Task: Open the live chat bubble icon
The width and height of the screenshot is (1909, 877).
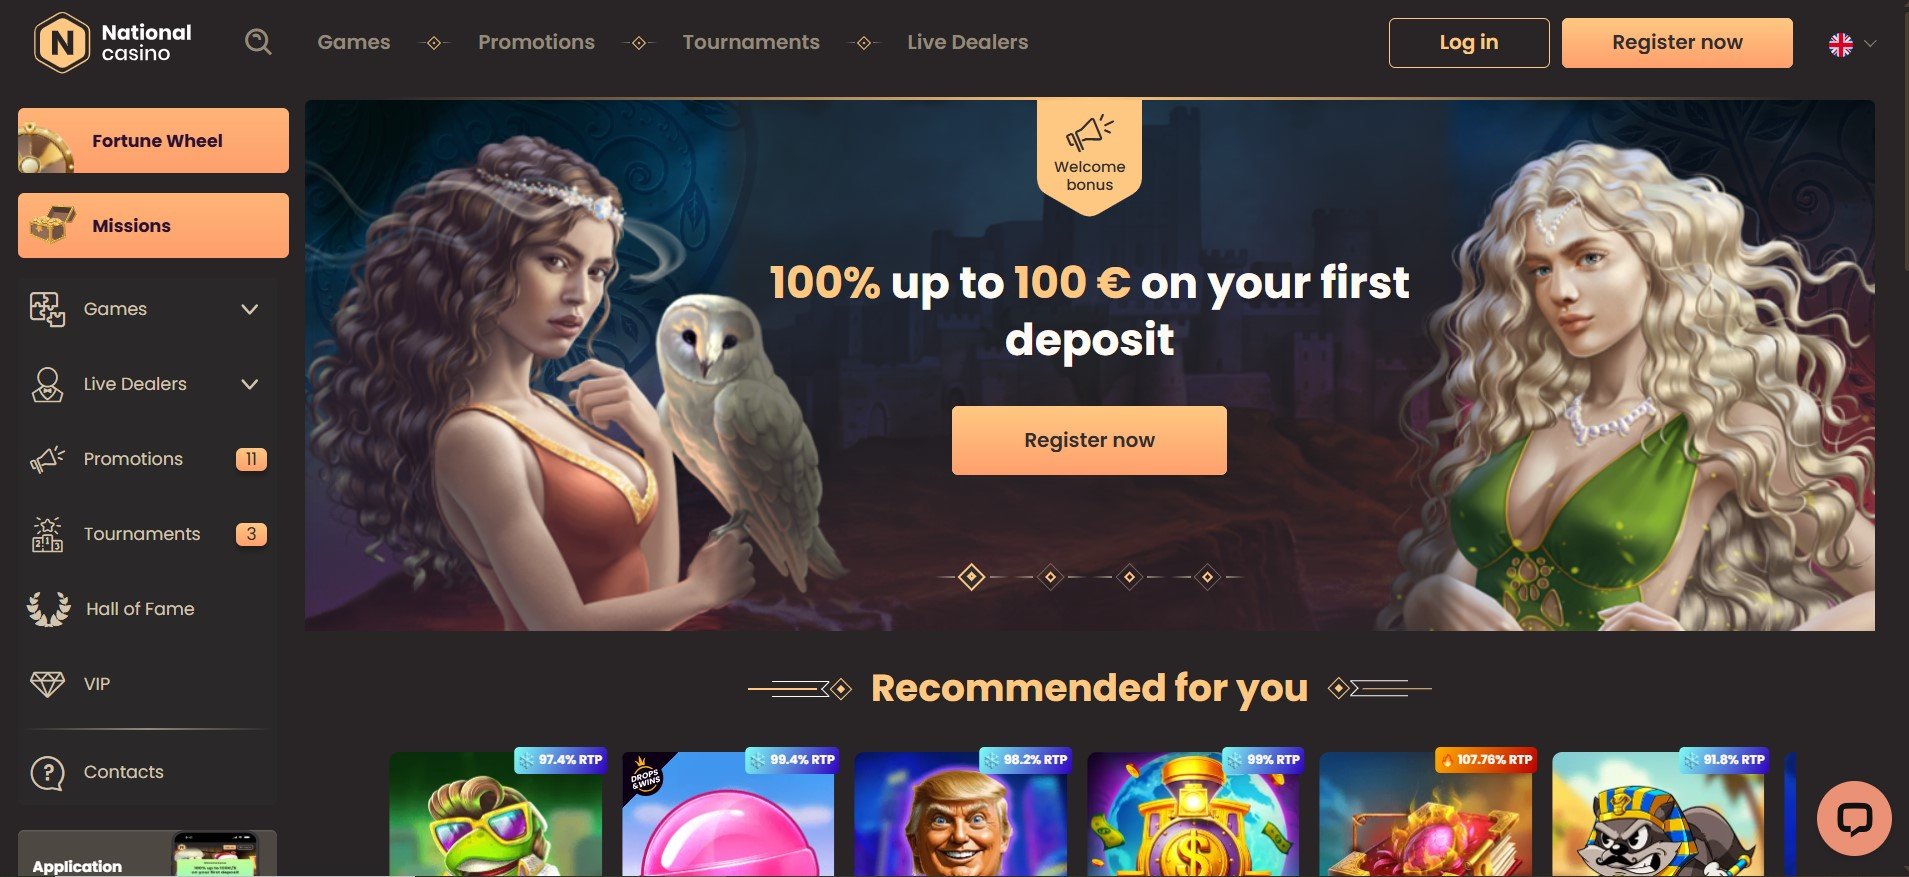Action: coord(1853,818)
